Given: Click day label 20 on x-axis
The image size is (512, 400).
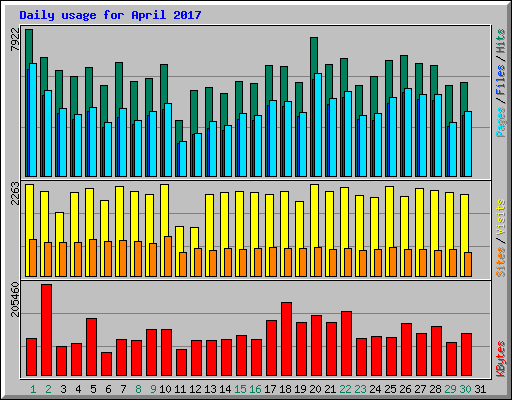Looking at the screenshot, I should click(x=315, y=389).
